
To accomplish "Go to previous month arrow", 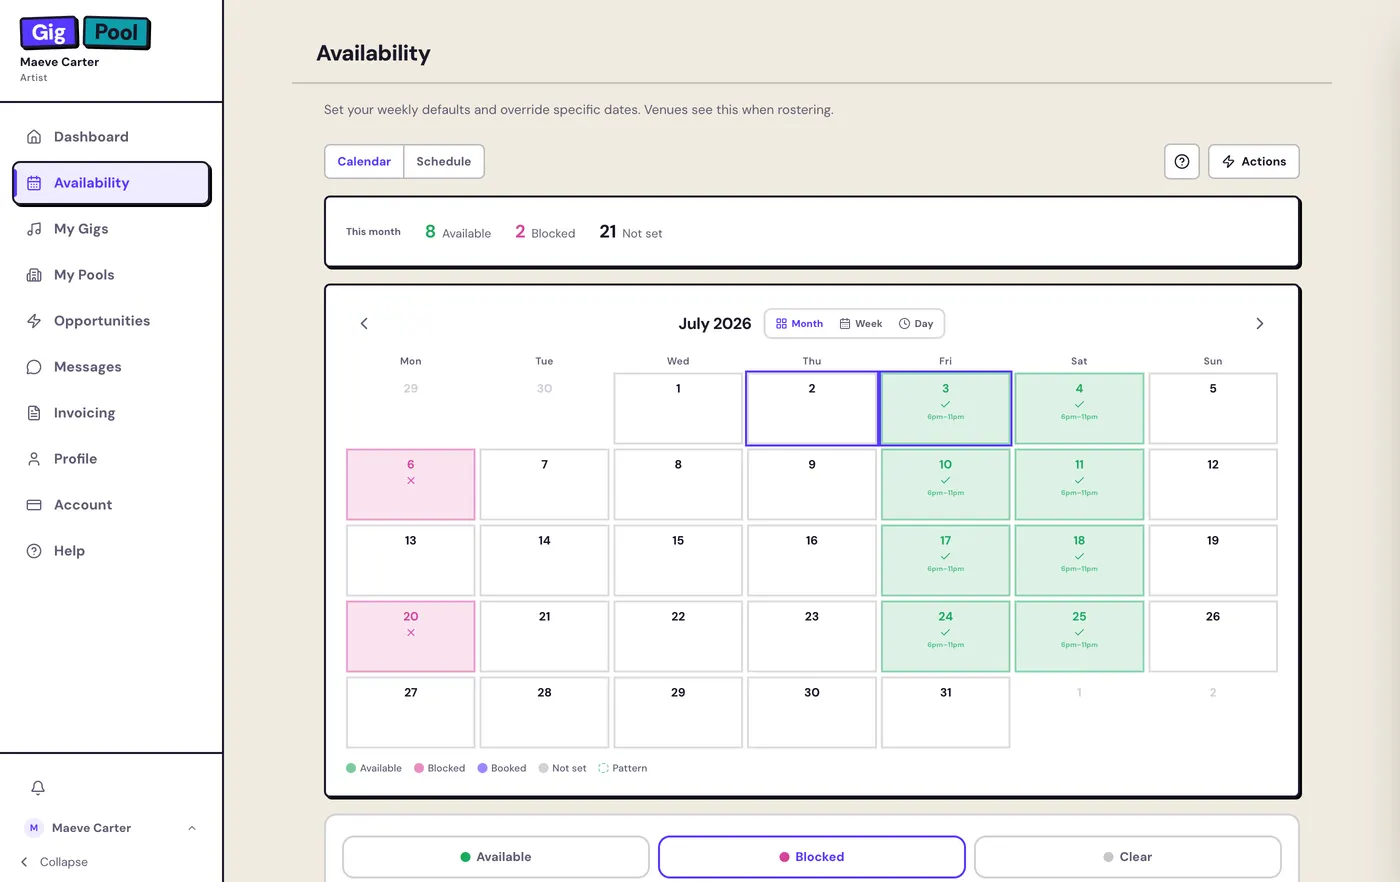I will [364, 323].
